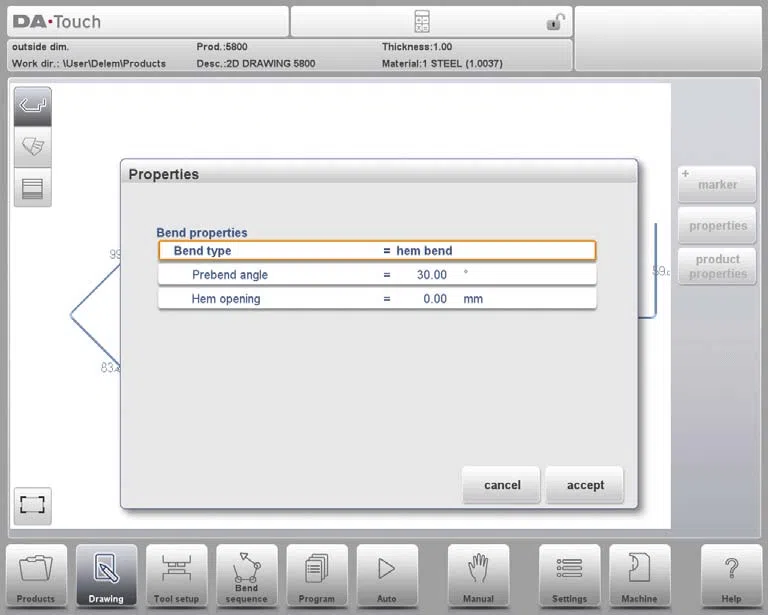Click Desc.:2D DRAWING 5800 text

[x=256, y=64]
